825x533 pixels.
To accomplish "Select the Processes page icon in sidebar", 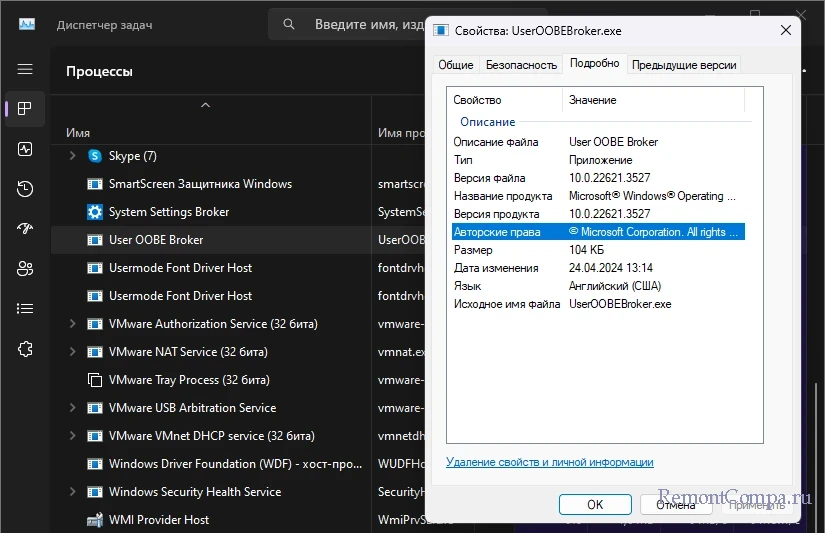I will pyautogui.click(x=25, y=108).
